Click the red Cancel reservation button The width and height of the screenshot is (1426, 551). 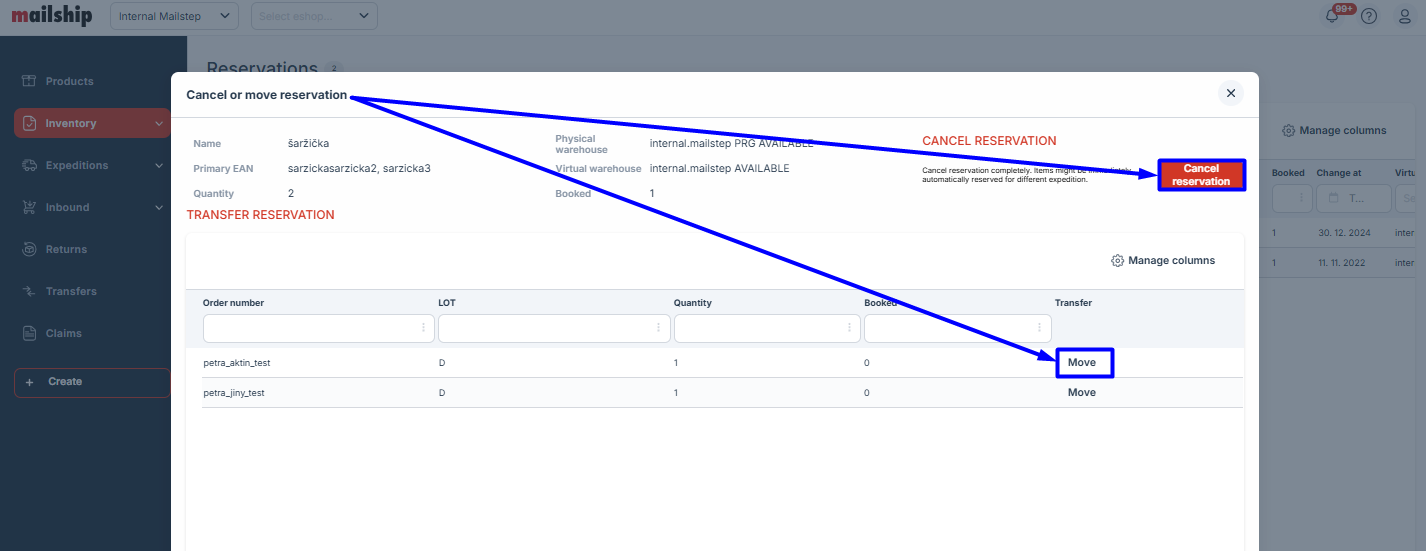1200,175
